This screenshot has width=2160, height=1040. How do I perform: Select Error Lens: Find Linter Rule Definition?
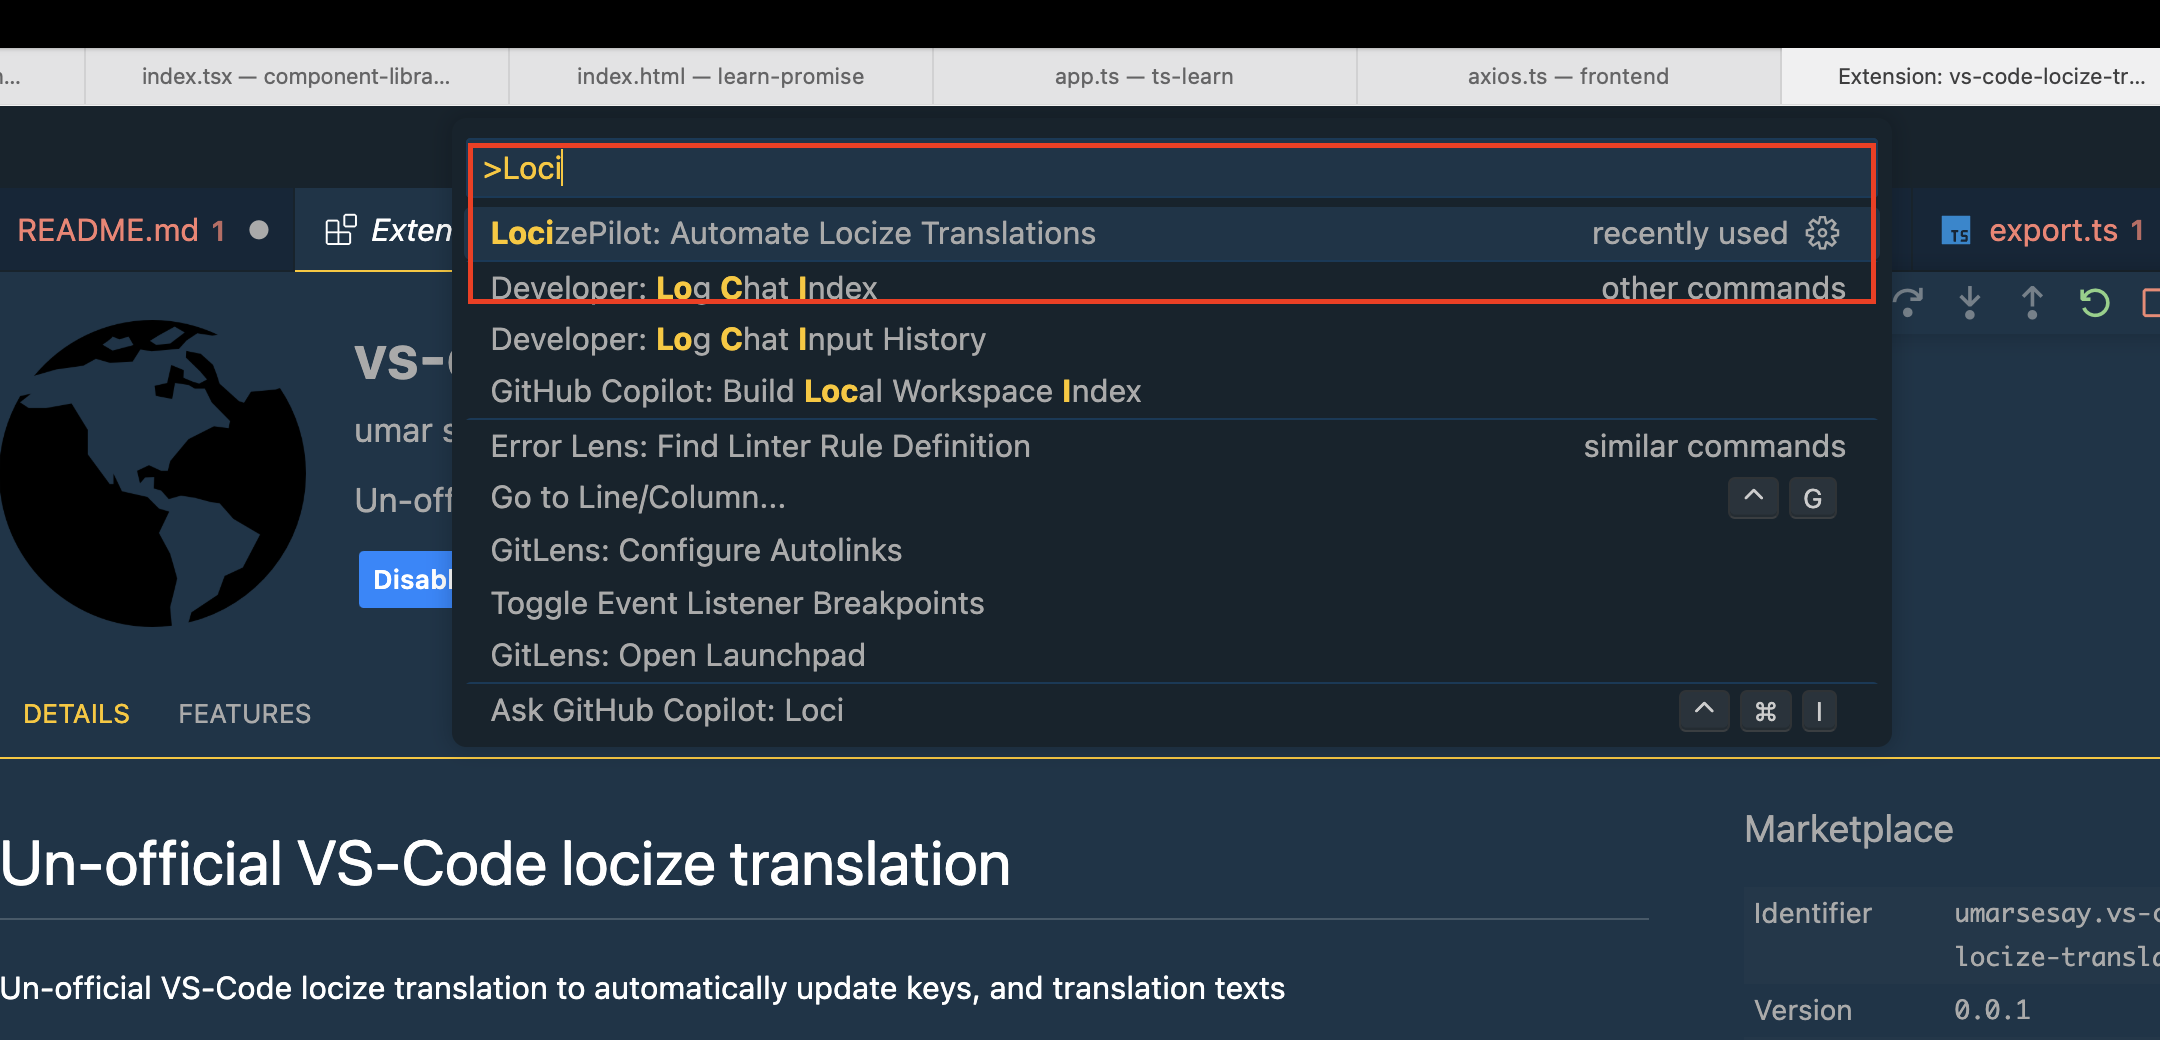[x=1171, y=446]
